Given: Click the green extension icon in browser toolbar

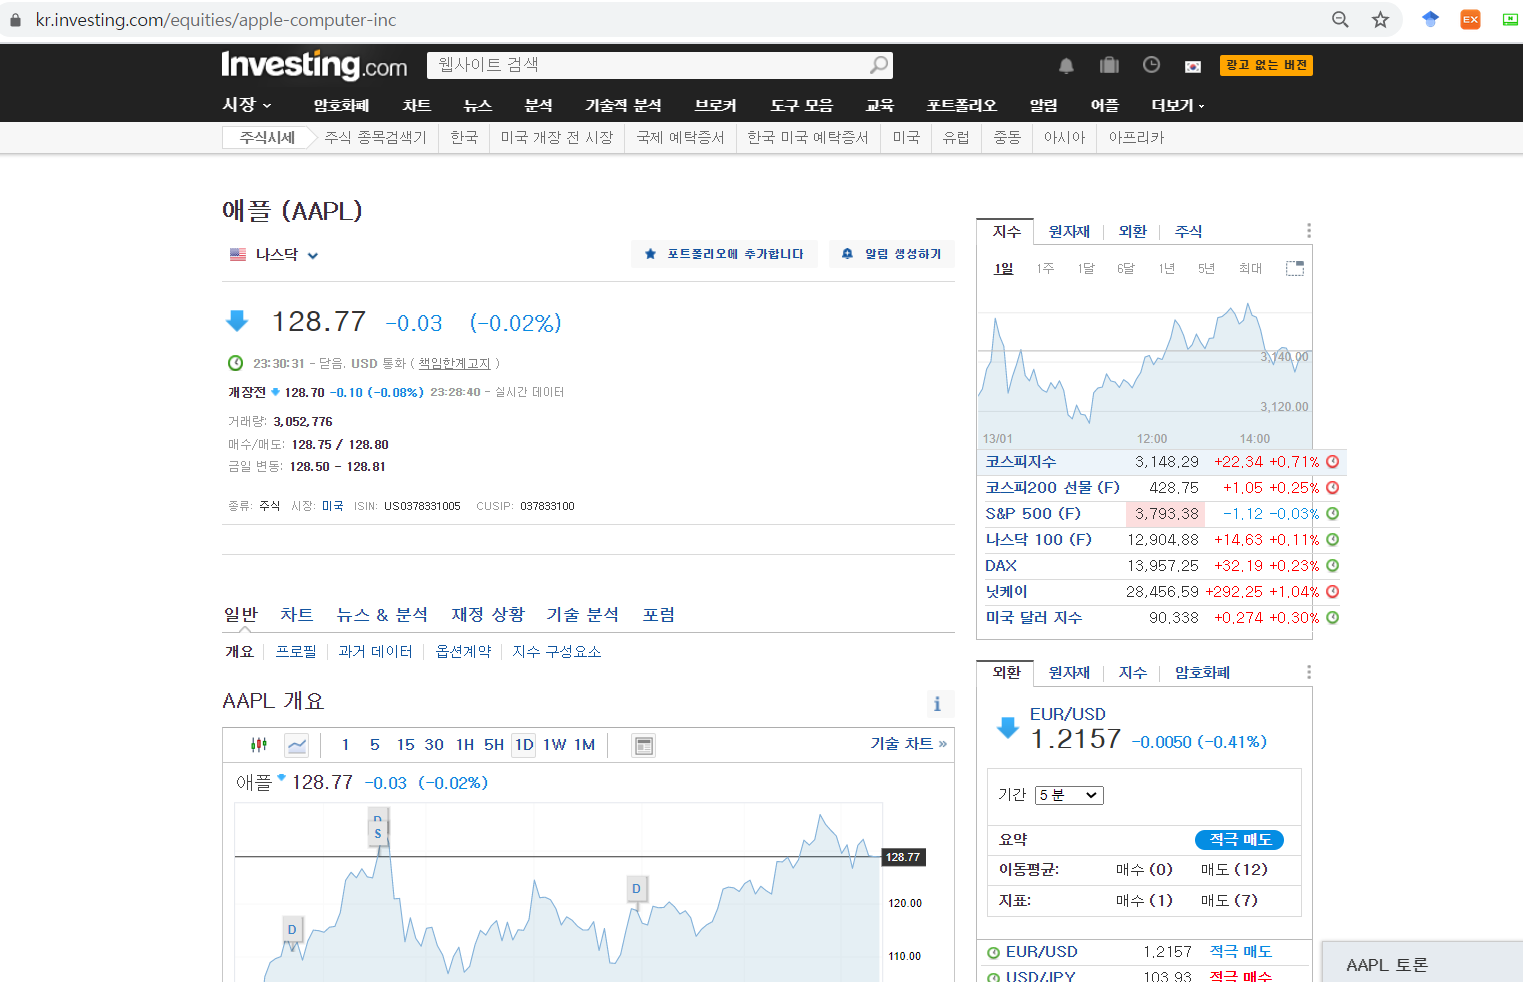Looking at the screenshot, I should pyautogui.click(x=1510, y=19).
